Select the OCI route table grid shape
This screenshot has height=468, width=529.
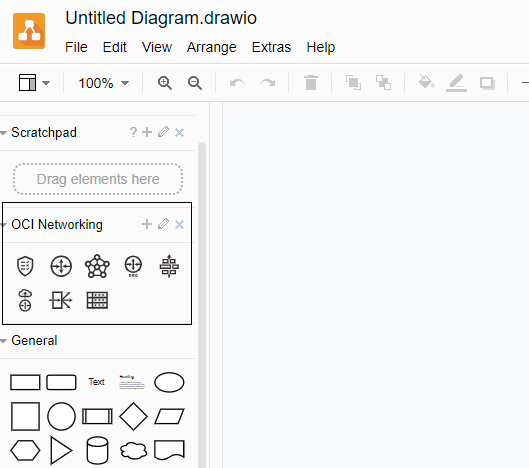(x=97, y=300)
